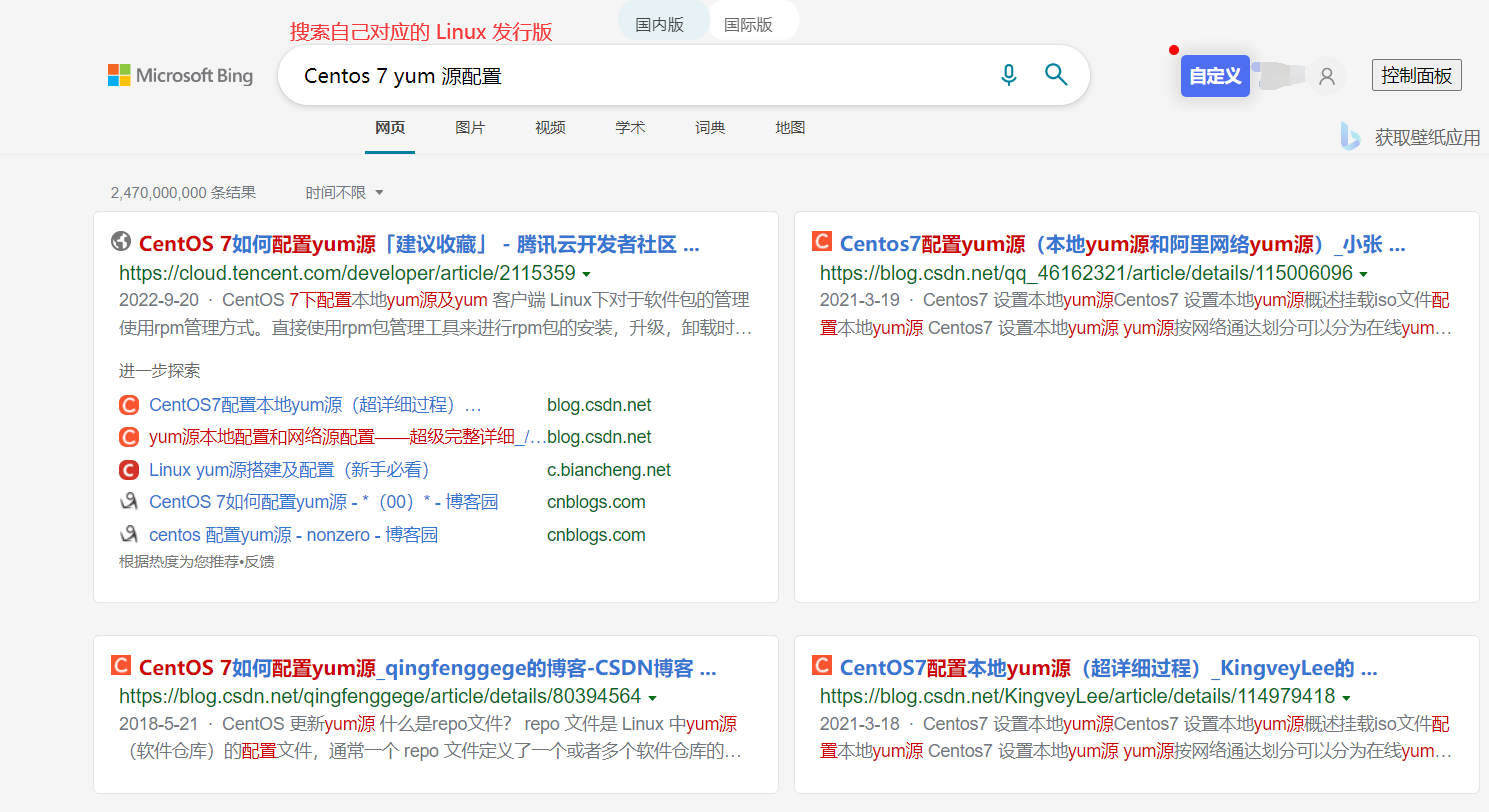The height and width of the screenshot is (812, 1489).
Task: Switch to the 视频 tab
Action: tap(550, 128)
